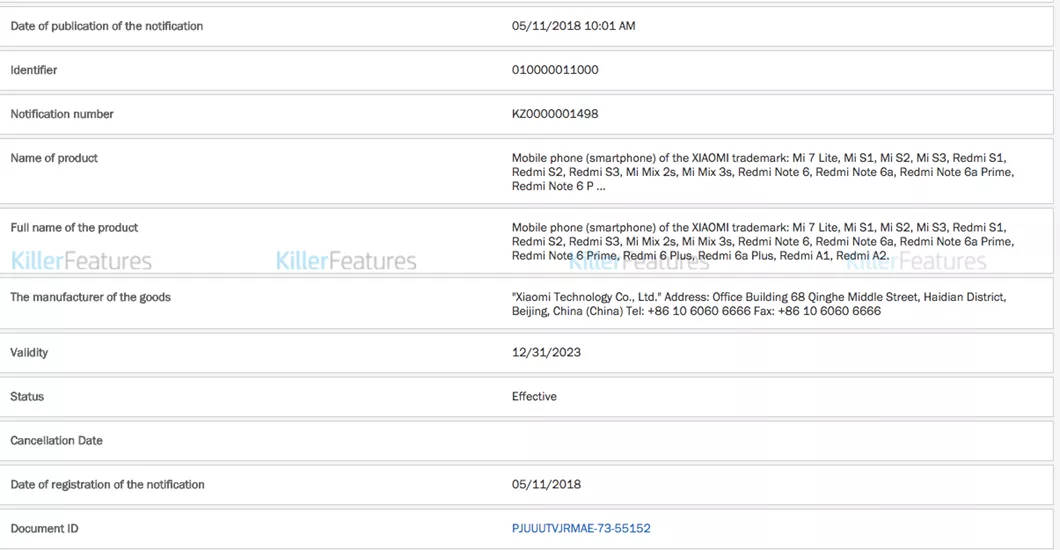Viewport: 1060px width, 550px height.
Task: Click "Date of registration of the notification" label
Action: coord(107,485)
